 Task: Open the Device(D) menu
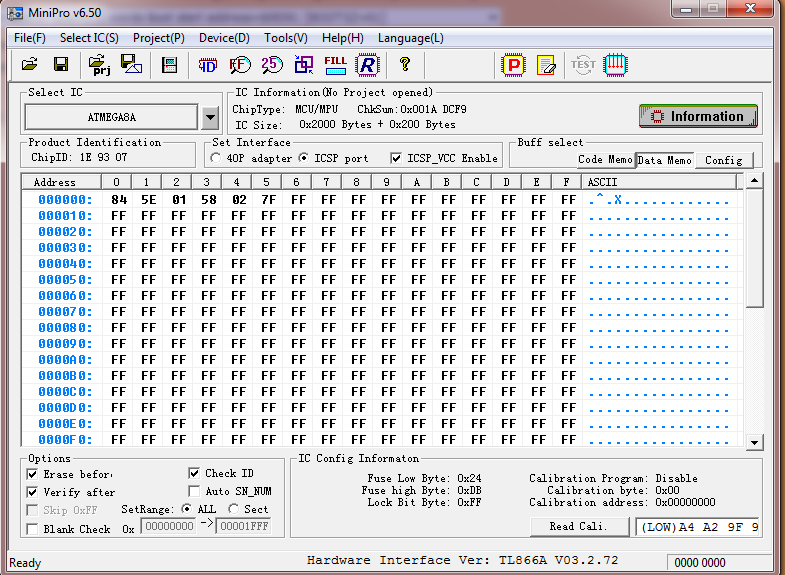(224, 38)
